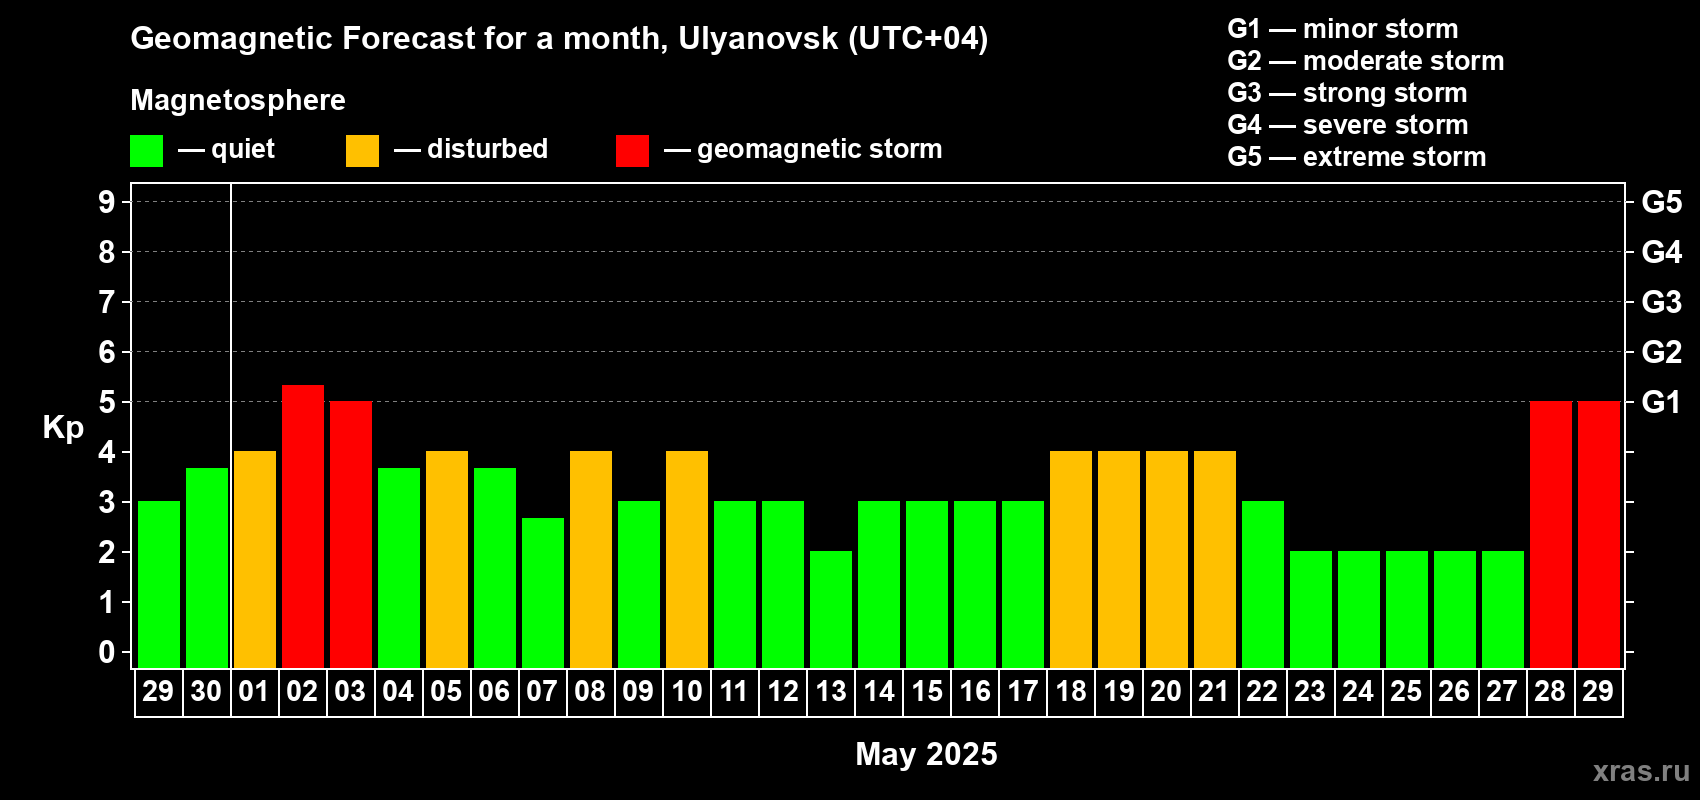1700x800 pixels.
Task: Click Kp value 5 on the left axis
Action: (107, 402)
